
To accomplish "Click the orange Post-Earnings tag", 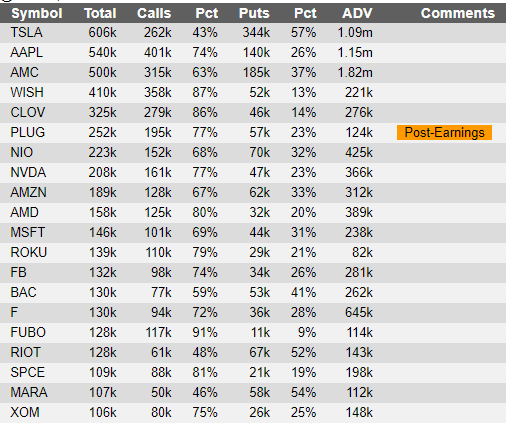I will point(444,133).
